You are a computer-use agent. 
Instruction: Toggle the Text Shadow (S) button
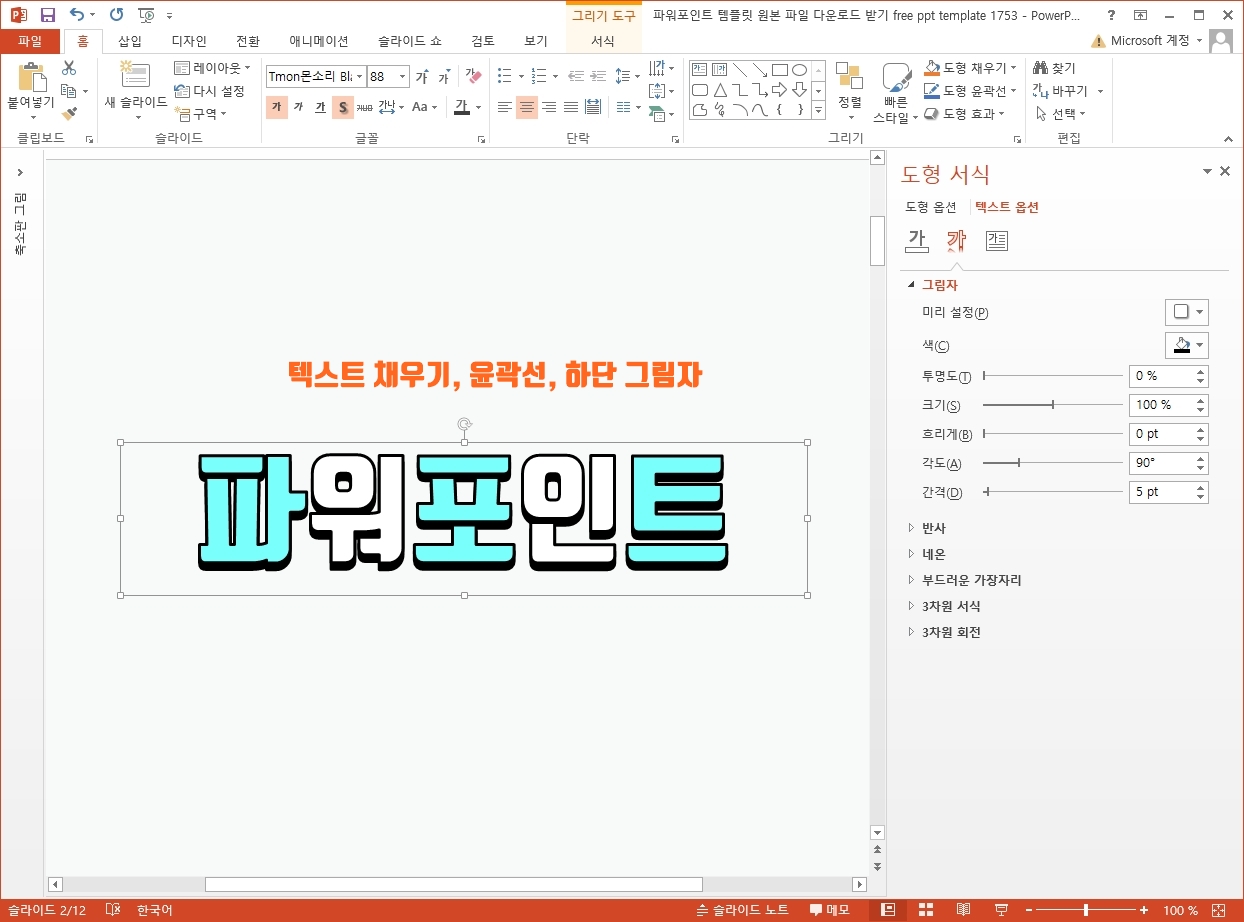(343, 107)
